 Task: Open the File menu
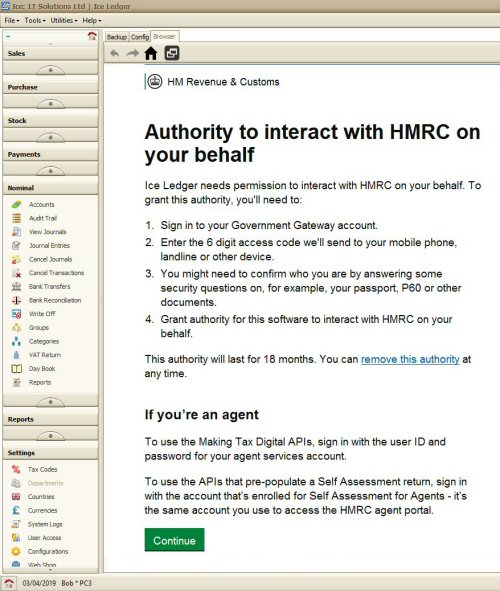tap(11, 20)
